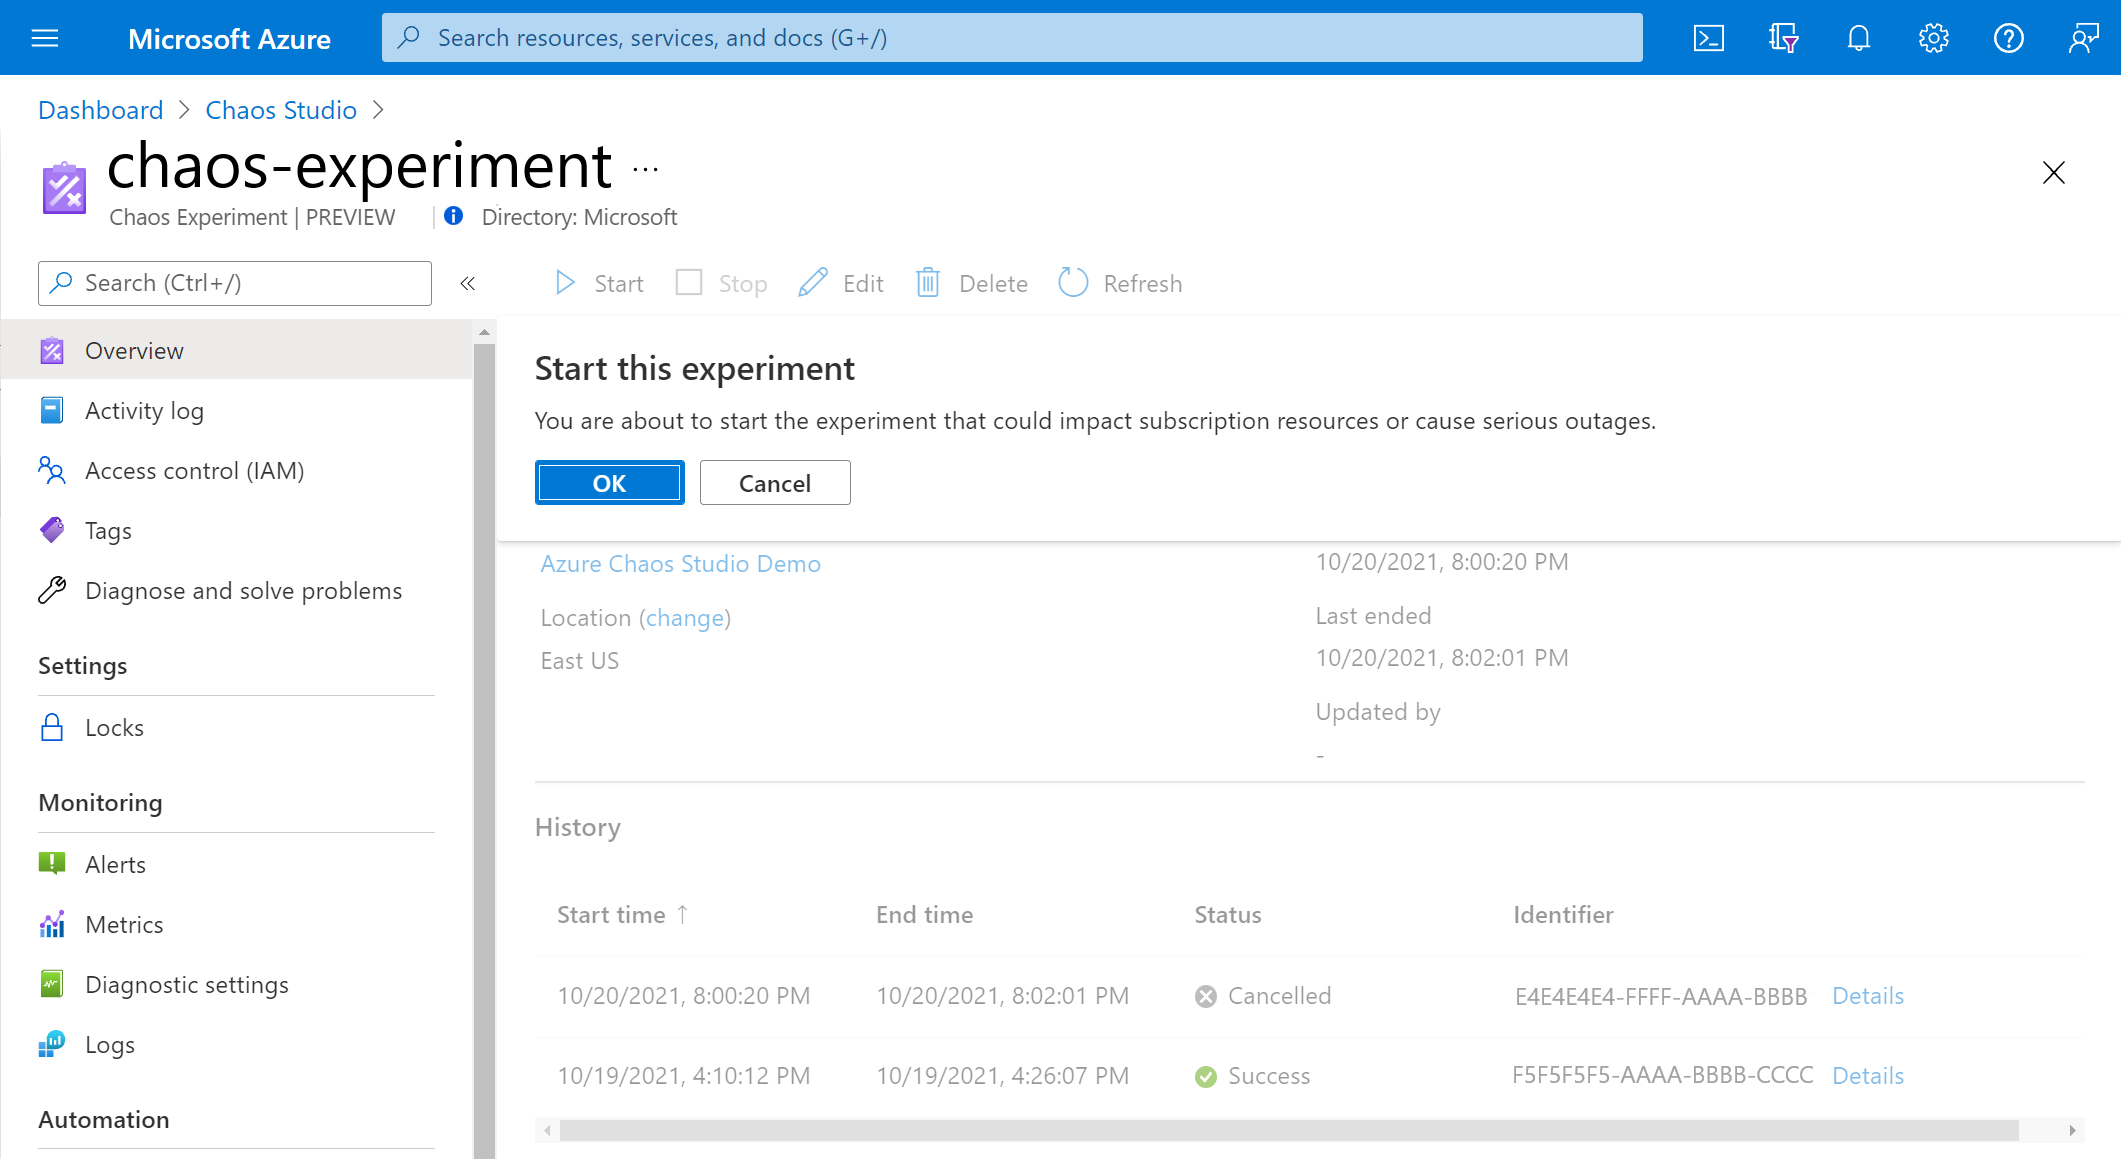This screenshot has width=2121, height=1159.
Task: Click the Activity log icon
Action: [53, 411]
